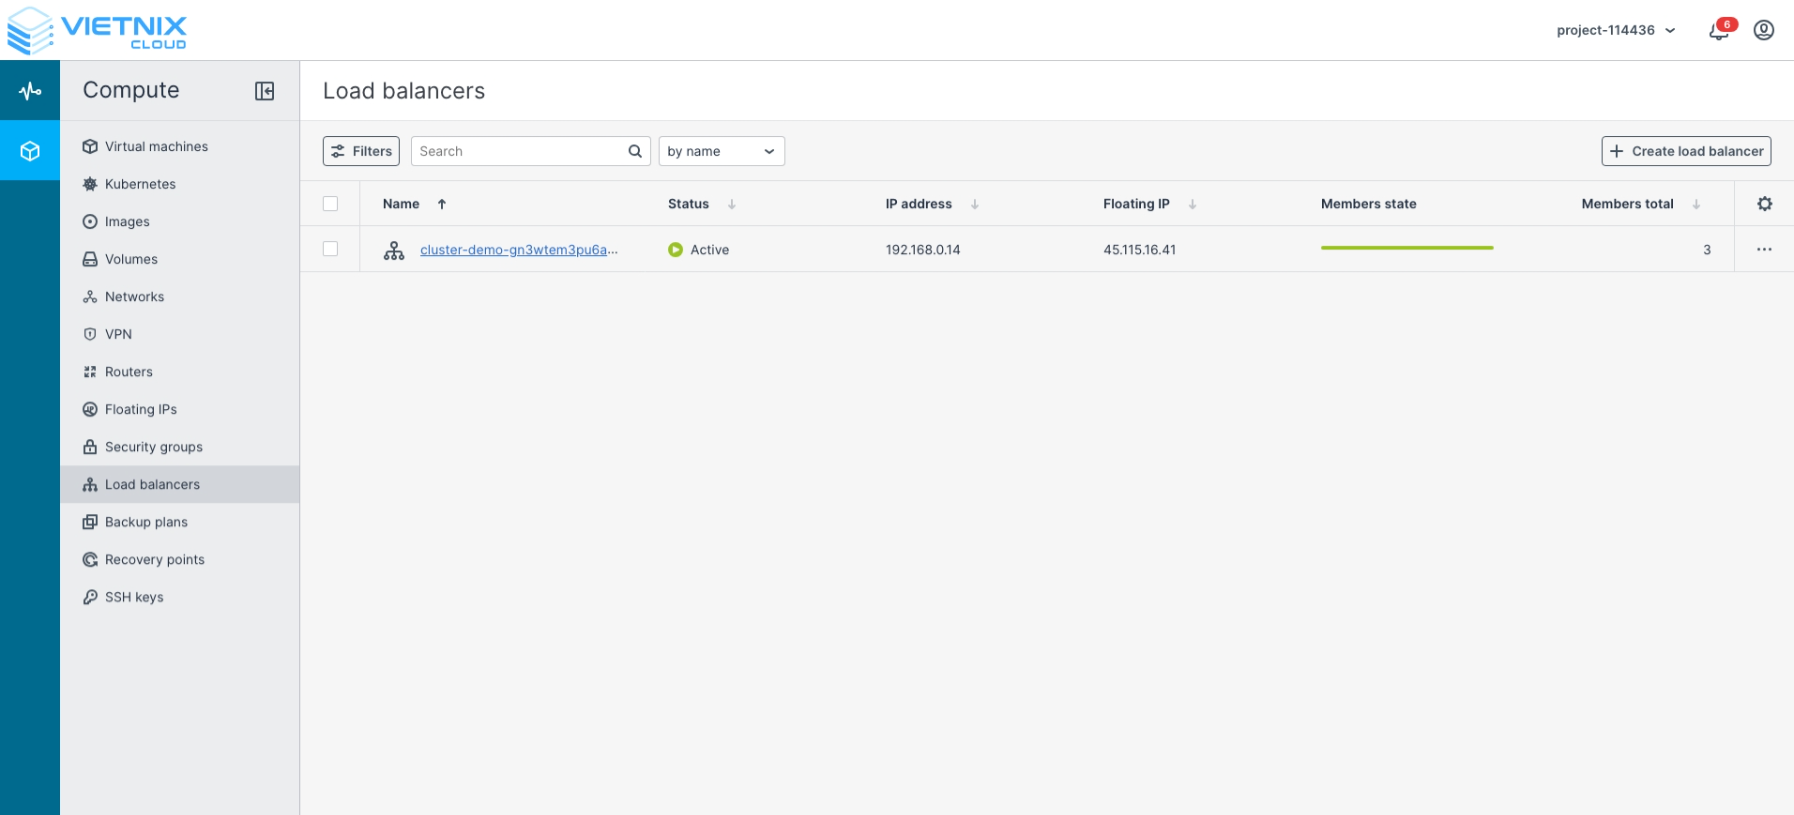Click Create load balancer button
Viewport: 1794px width, 815px height.
pyautogui.click(x=1686, y=151)
